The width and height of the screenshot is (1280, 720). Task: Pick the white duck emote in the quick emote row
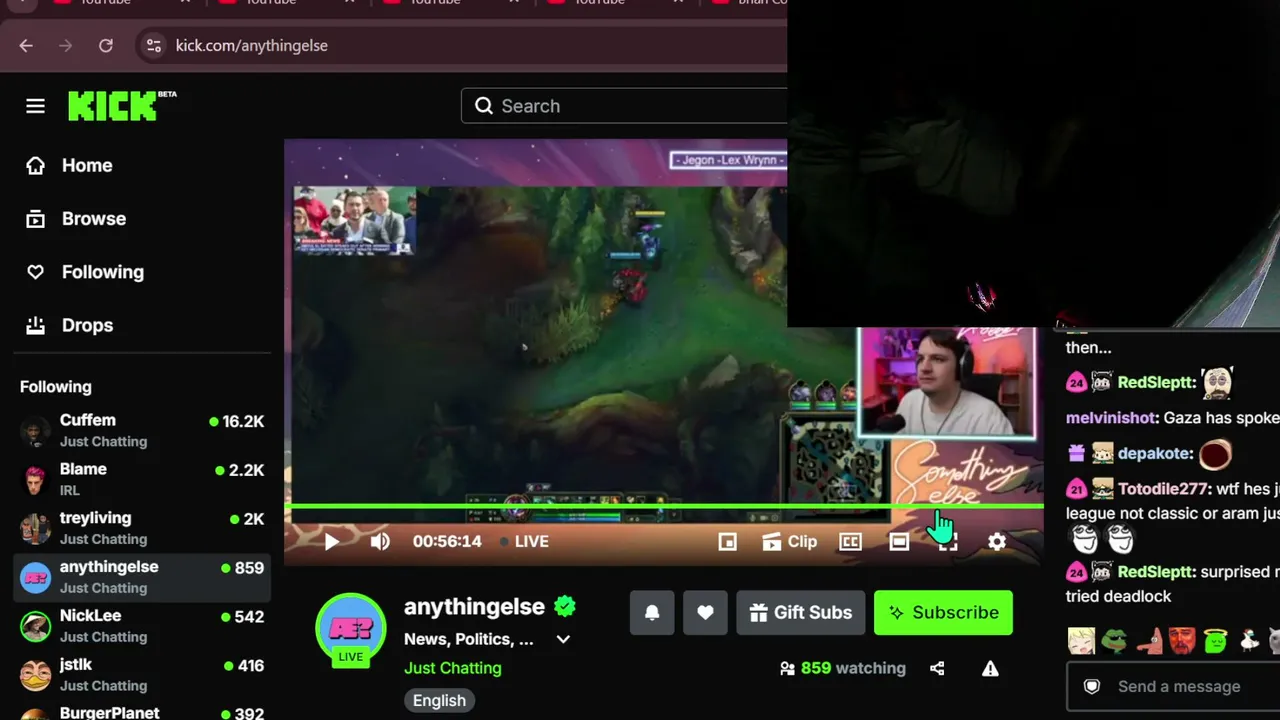click(x=1249, y=641)
